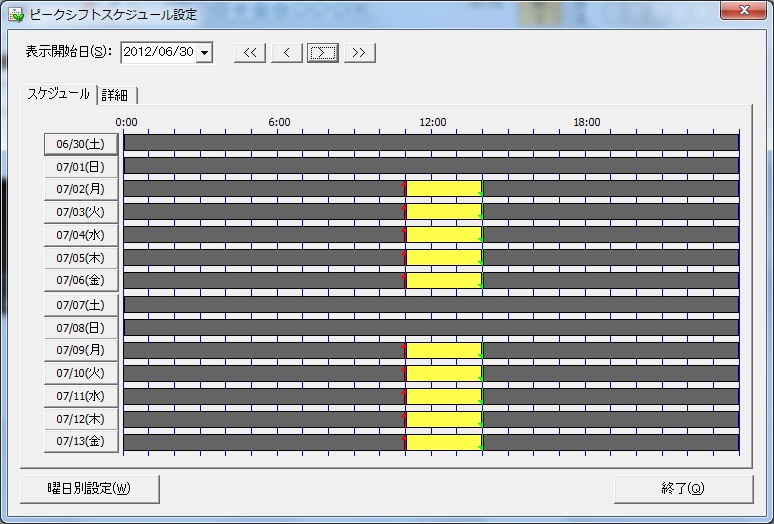Click the 07/10(火) day button

[81, 373]
